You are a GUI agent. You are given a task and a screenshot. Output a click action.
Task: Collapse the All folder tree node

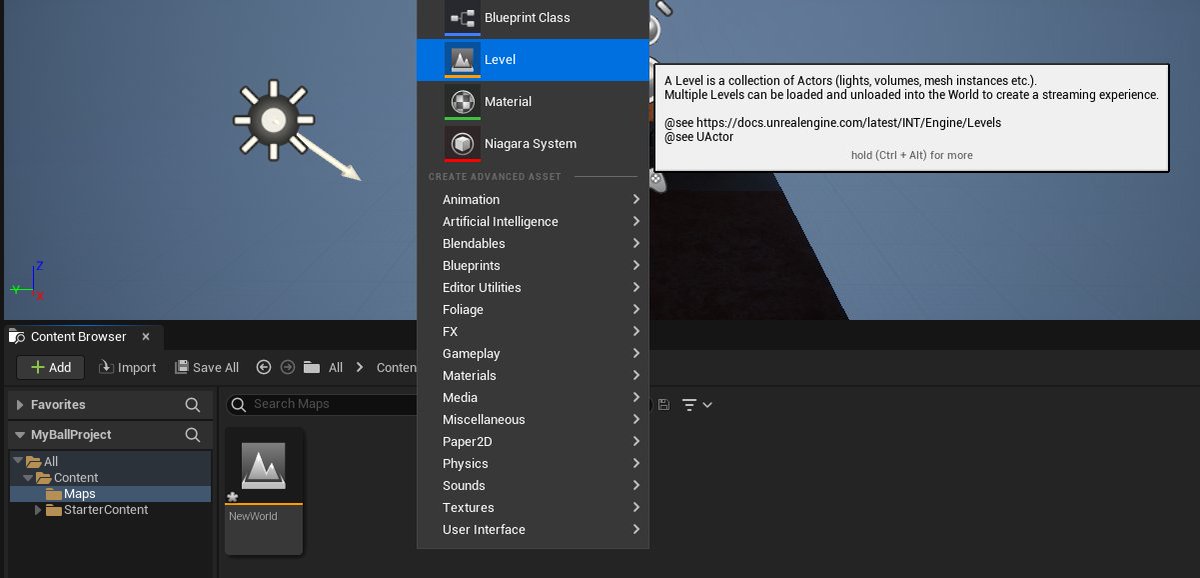click(x=18, y=462)
